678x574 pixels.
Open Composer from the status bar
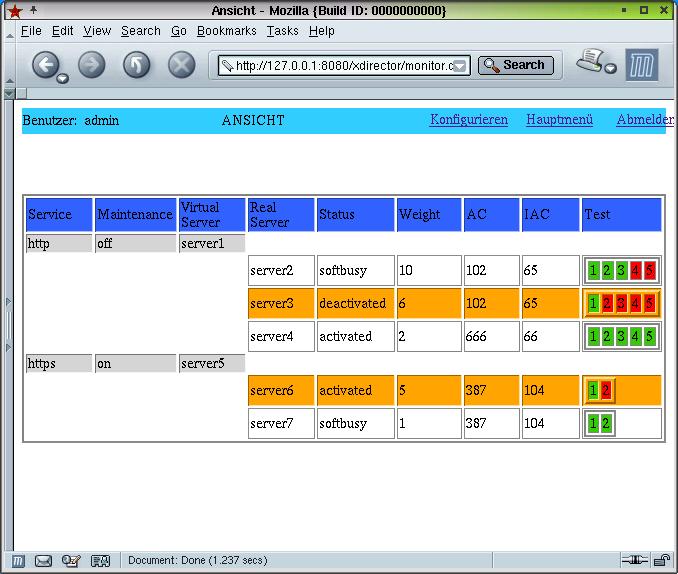pyautogui.click(x=71, y=561)
